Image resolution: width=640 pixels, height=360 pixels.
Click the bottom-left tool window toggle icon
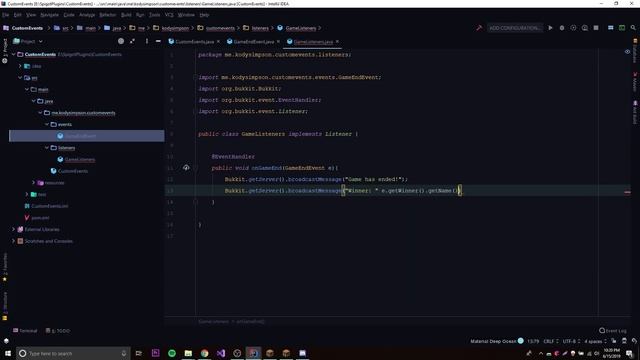click(x=6, y=341)
